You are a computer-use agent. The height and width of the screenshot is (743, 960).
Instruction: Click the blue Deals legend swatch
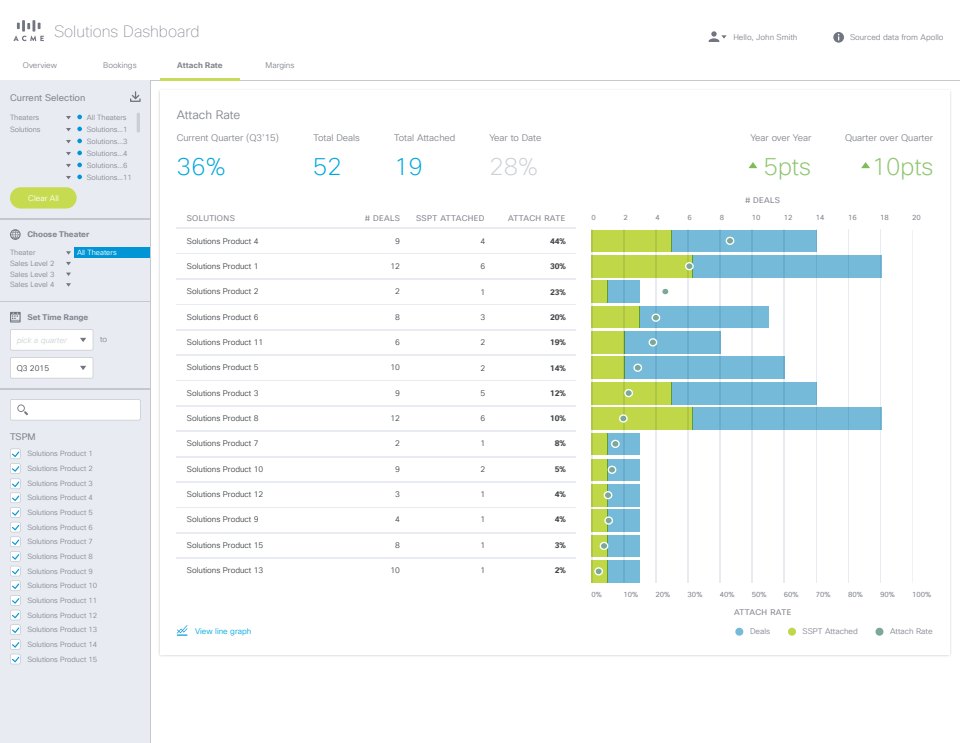(739, 631)
